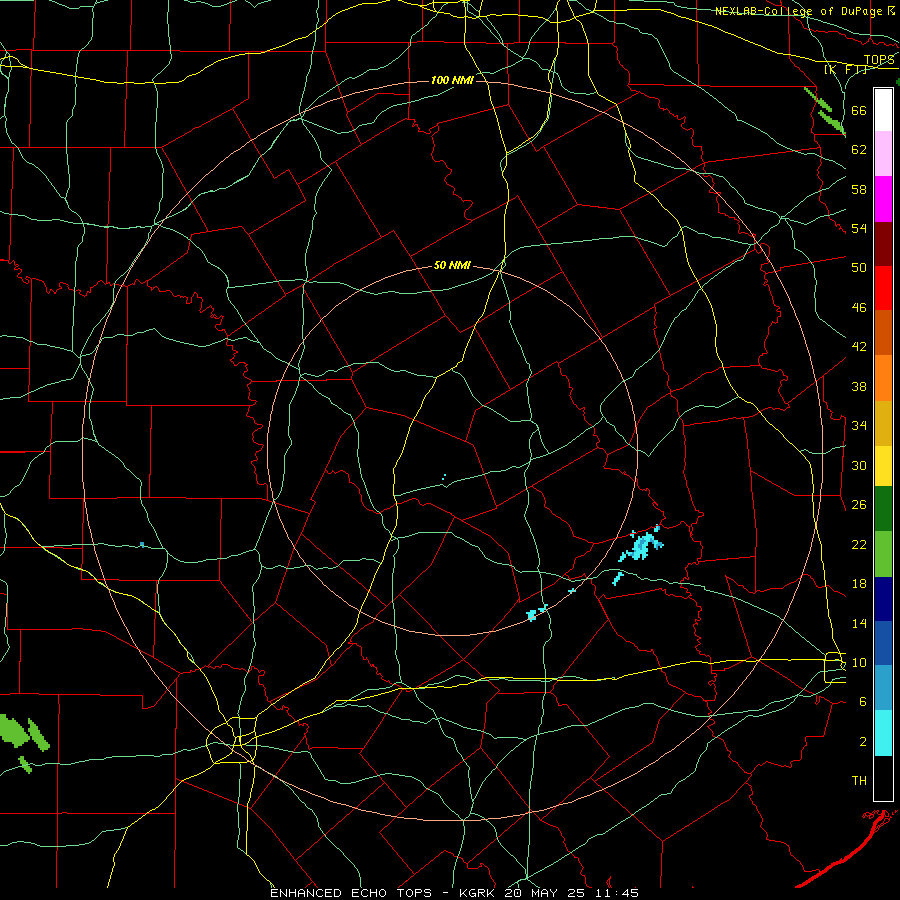Click the "58" legend value
Image resolution: width=900 pixels, height=900 pixels.
pyautogui.click(x=859, y=189)
